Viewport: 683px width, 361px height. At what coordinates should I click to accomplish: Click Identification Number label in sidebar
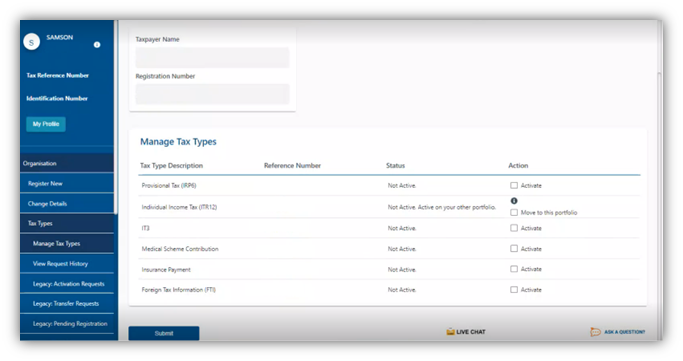[x=57, y=98]
